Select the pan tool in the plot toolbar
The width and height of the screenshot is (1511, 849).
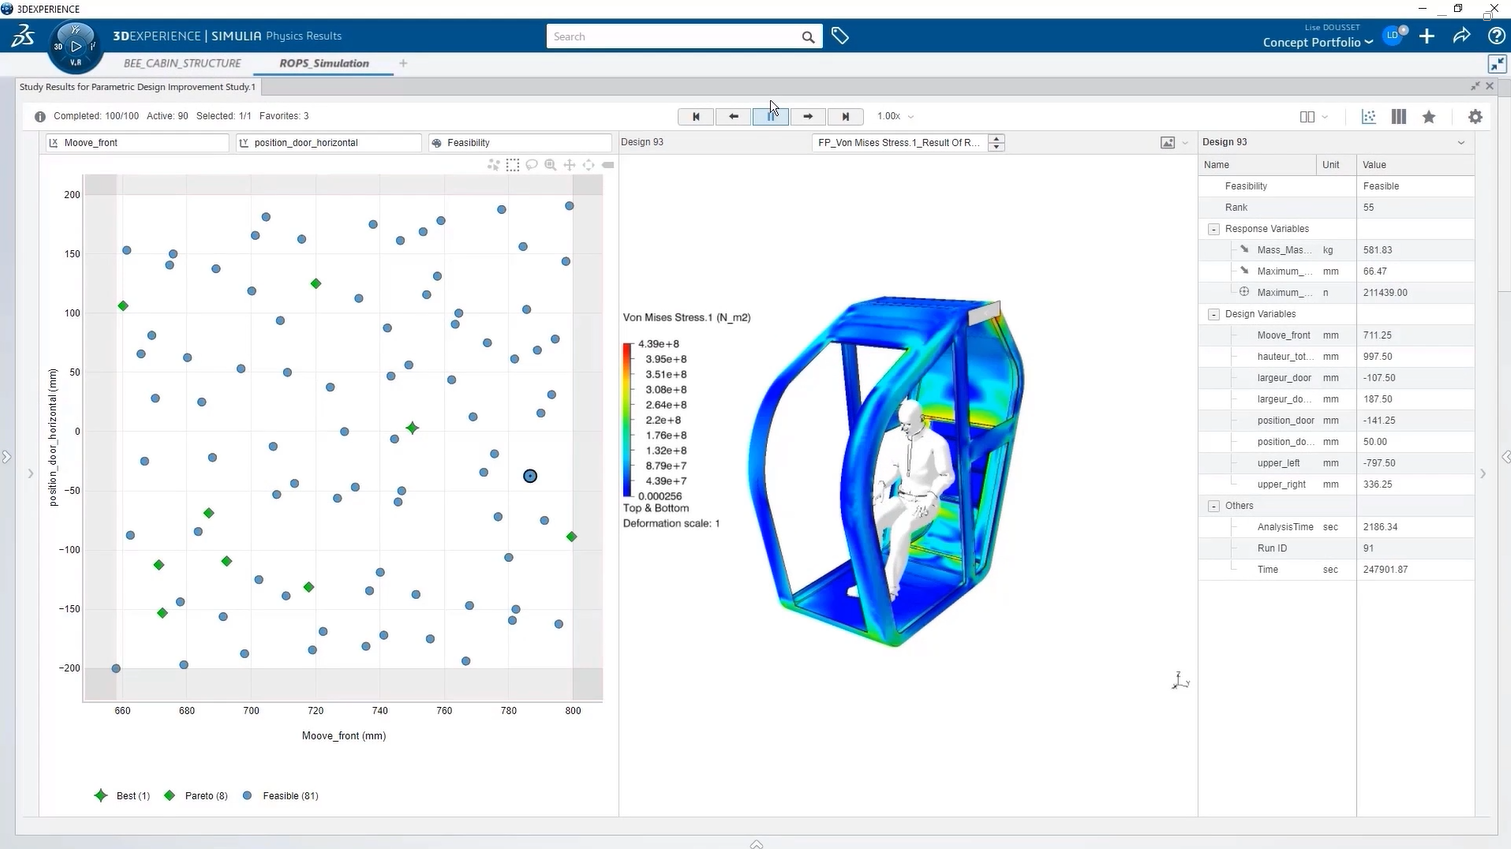(569, 165)
